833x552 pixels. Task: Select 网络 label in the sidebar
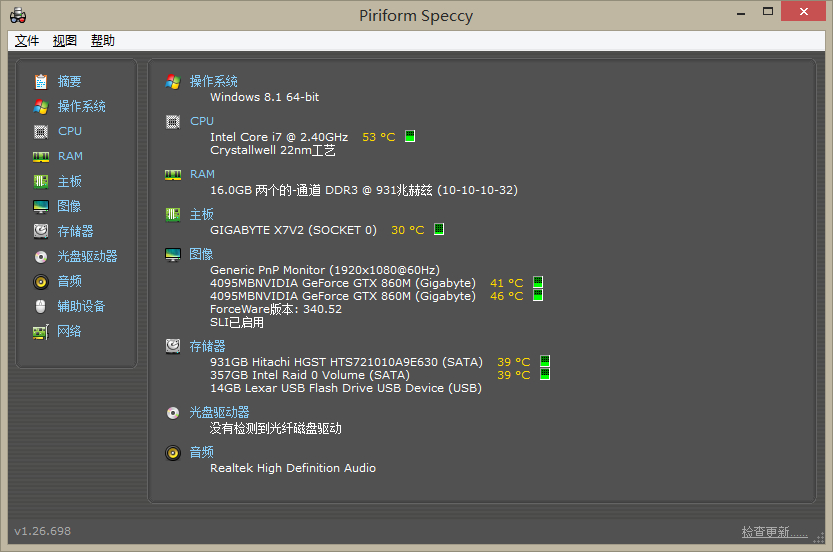[x=70, y=332]
